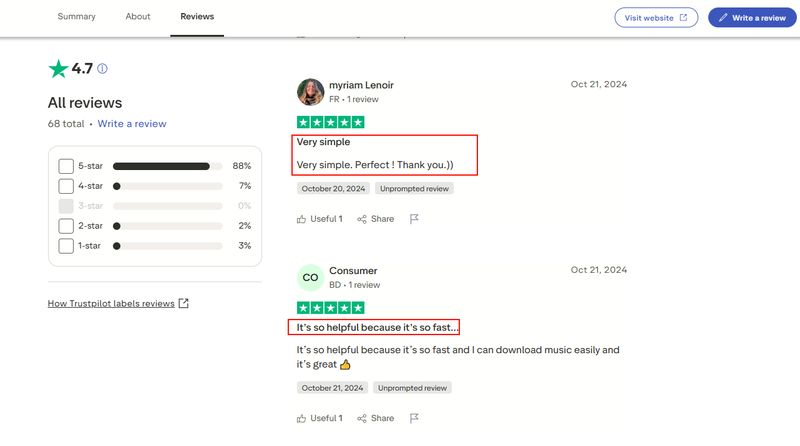Viewport: 800px width, 446px height.
Task: Check the 1-star filter checkbox
Action: coord(66,245)
